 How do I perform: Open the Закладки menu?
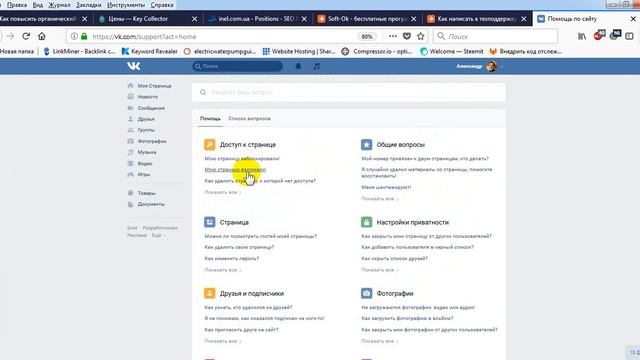tap(89, 5)
